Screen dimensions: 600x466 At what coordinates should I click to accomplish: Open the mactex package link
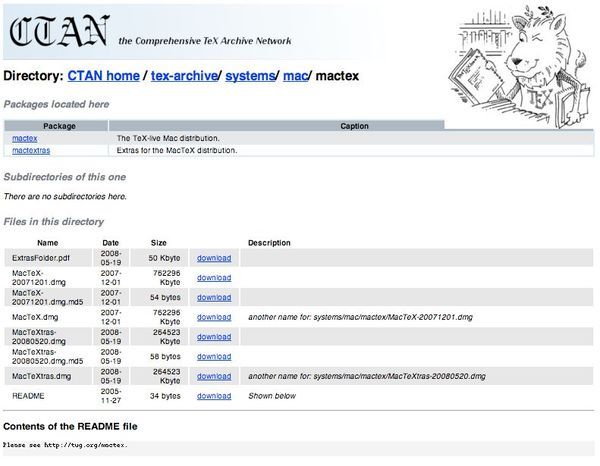(24, 138)
